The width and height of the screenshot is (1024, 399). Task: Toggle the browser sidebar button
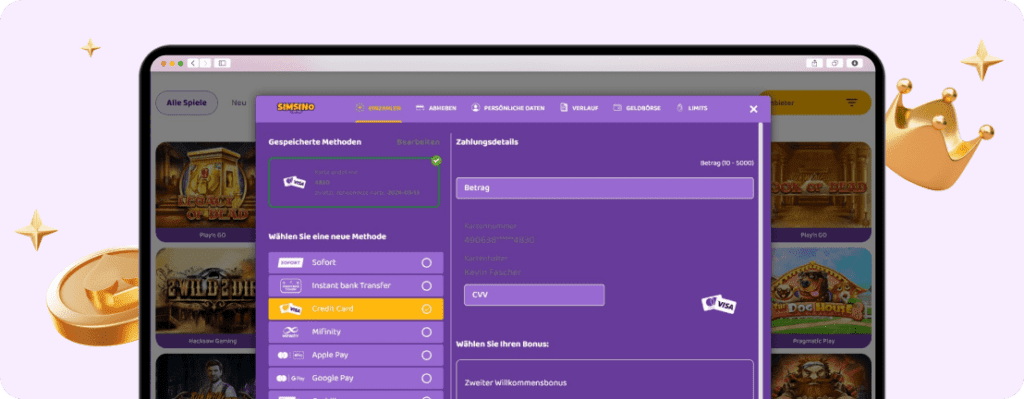[222, 63]
